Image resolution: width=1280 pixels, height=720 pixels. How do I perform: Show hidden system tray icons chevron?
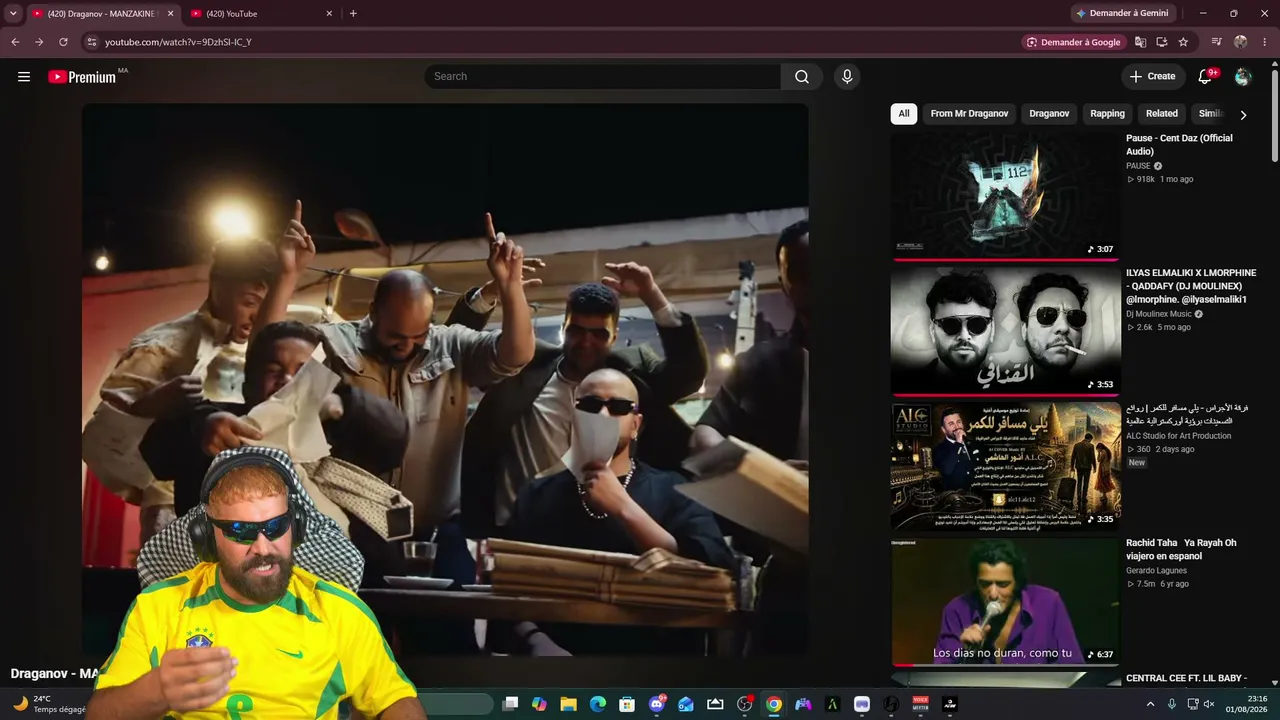(x=1150, y=704)
